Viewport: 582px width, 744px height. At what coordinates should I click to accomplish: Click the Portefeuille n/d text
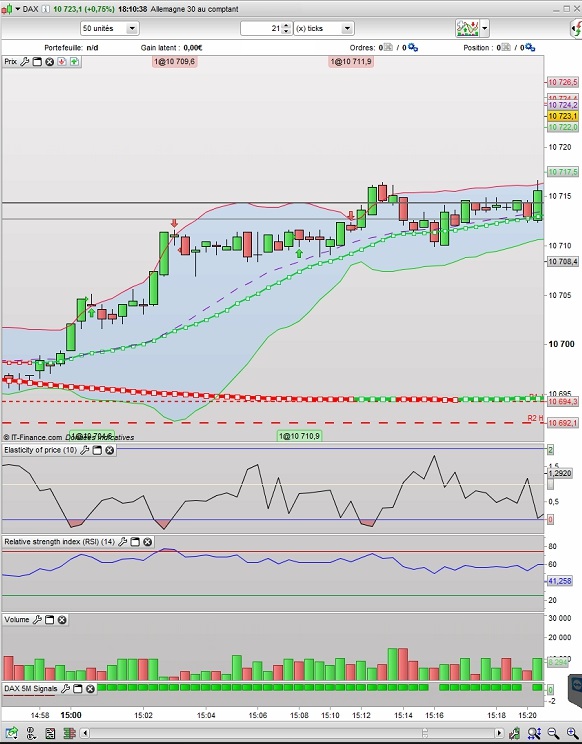71,47
